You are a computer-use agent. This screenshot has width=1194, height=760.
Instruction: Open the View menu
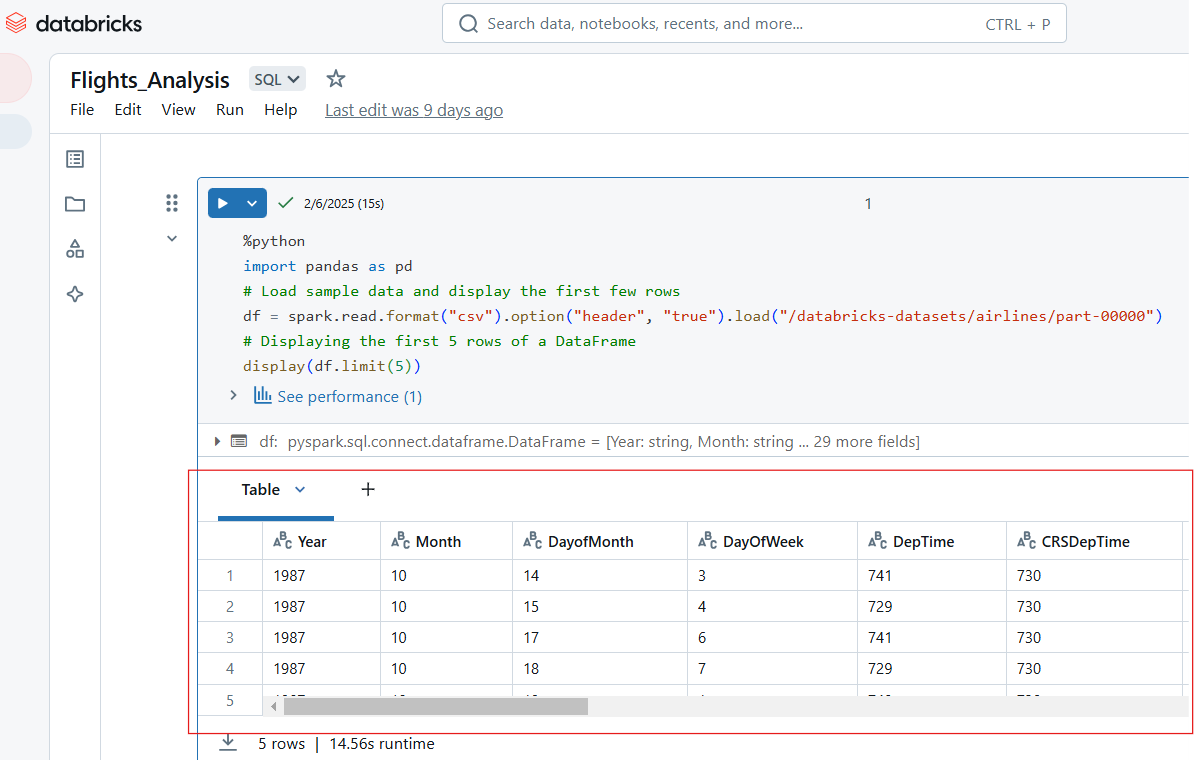[x=178, y=110]
